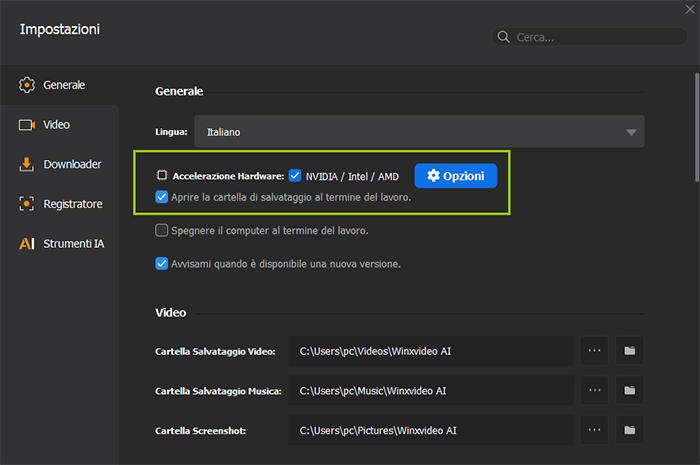Open folder for Cartella Salvataggio Musica
This screenshot has width=700, height=465.
click(x=629, y=390)
